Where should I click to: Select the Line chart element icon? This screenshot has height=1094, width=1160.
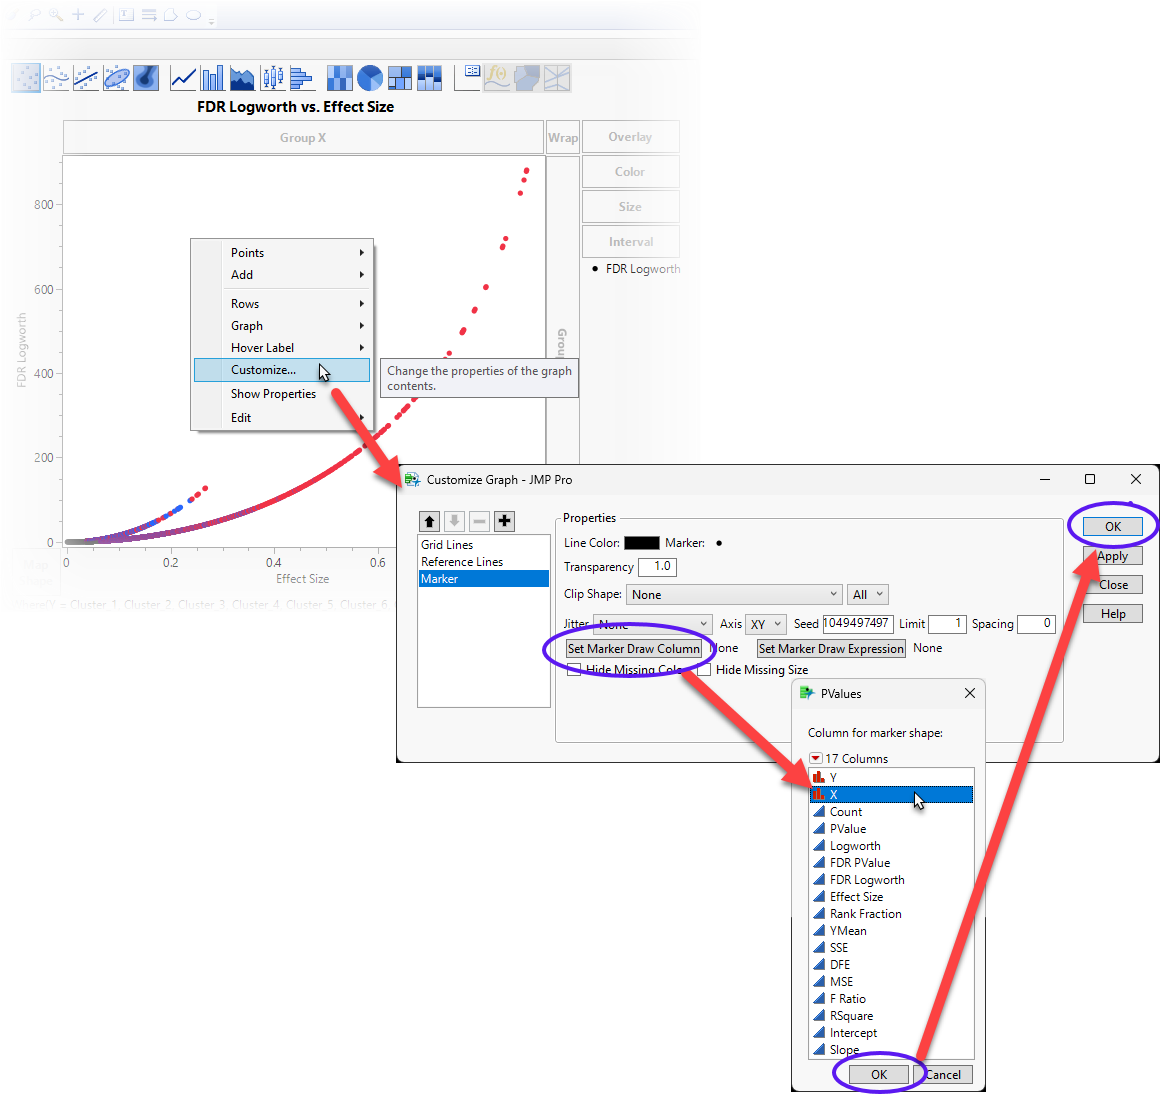[x=183, y=78]
